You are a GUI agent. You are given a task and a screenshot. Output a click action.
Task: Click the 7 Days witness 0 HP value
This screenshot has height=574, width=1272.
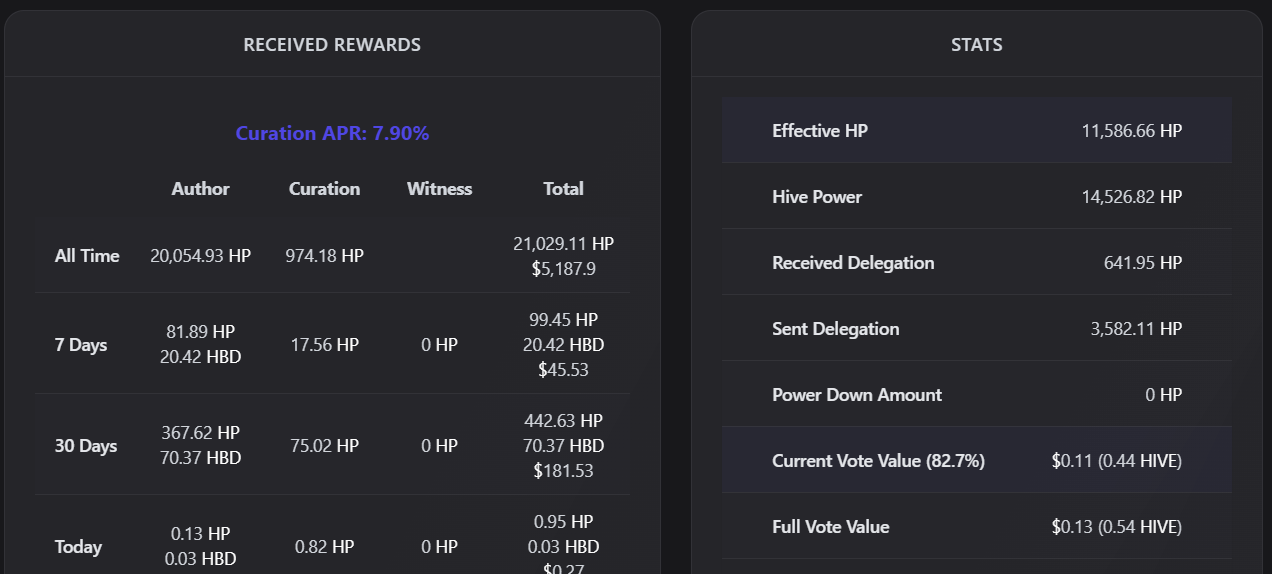439,345
